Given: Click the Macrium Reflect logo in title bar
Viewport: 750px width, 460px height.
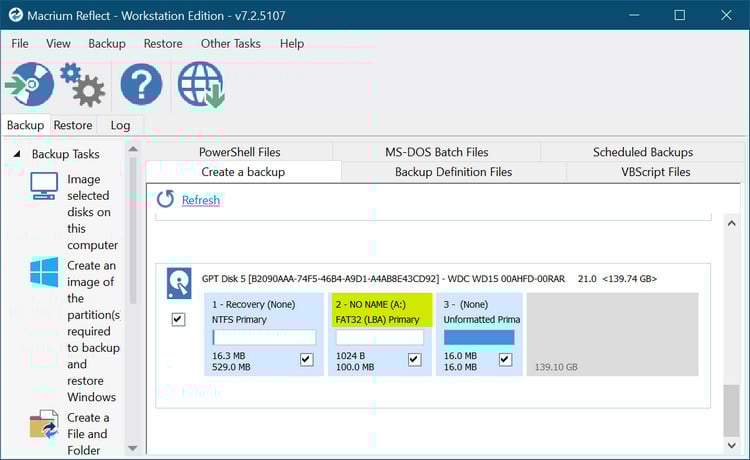Looking at the screenshot, I should (x=15, y=15).
